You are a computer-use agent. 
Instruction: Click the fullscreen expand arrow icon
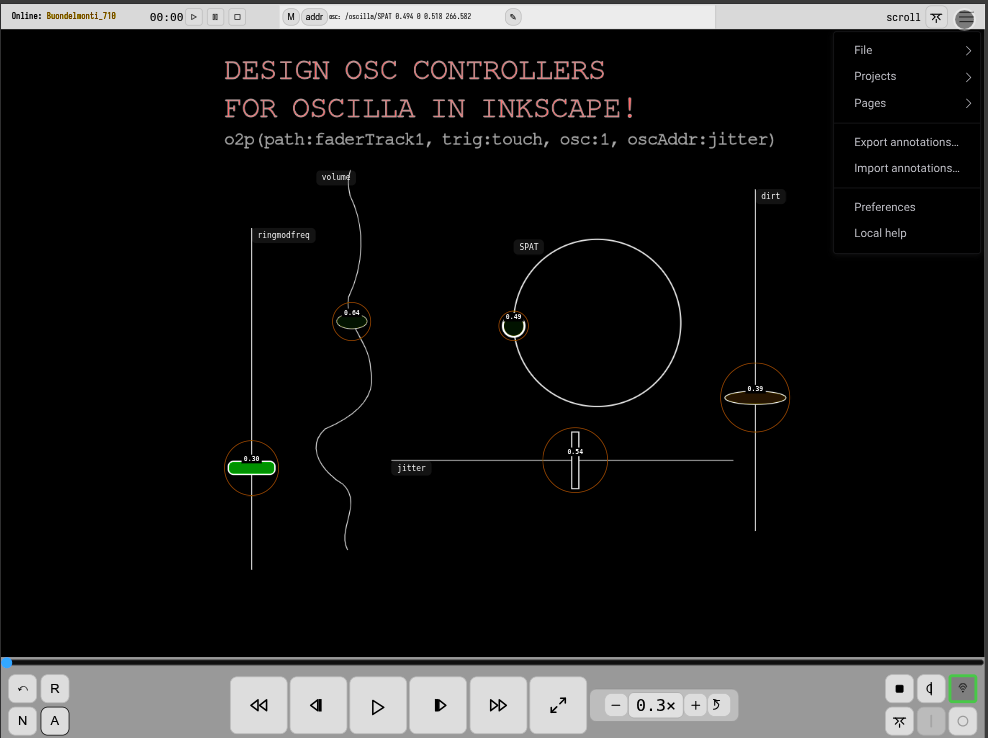[x=558, y=705]
